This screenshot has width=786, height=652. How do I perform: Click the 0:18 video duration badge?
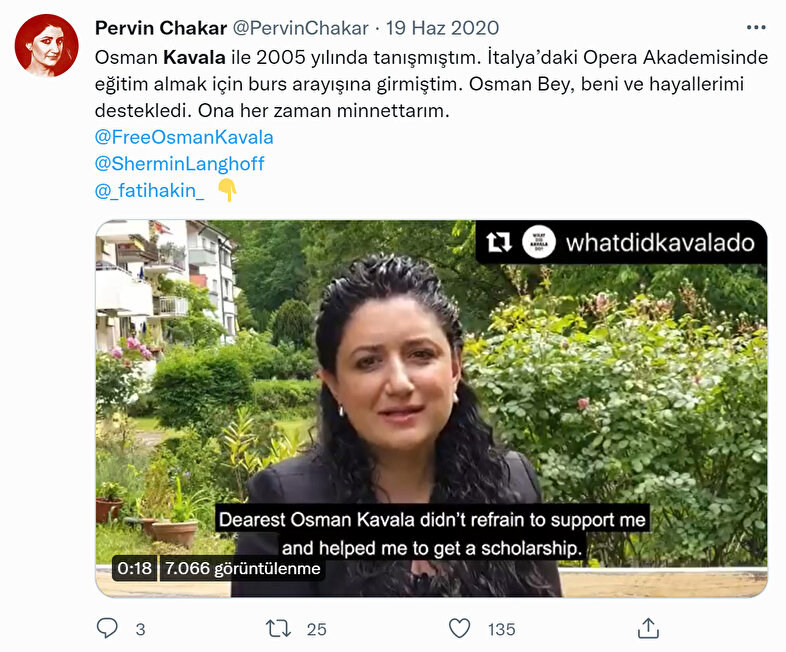click(x=134, y=568)
